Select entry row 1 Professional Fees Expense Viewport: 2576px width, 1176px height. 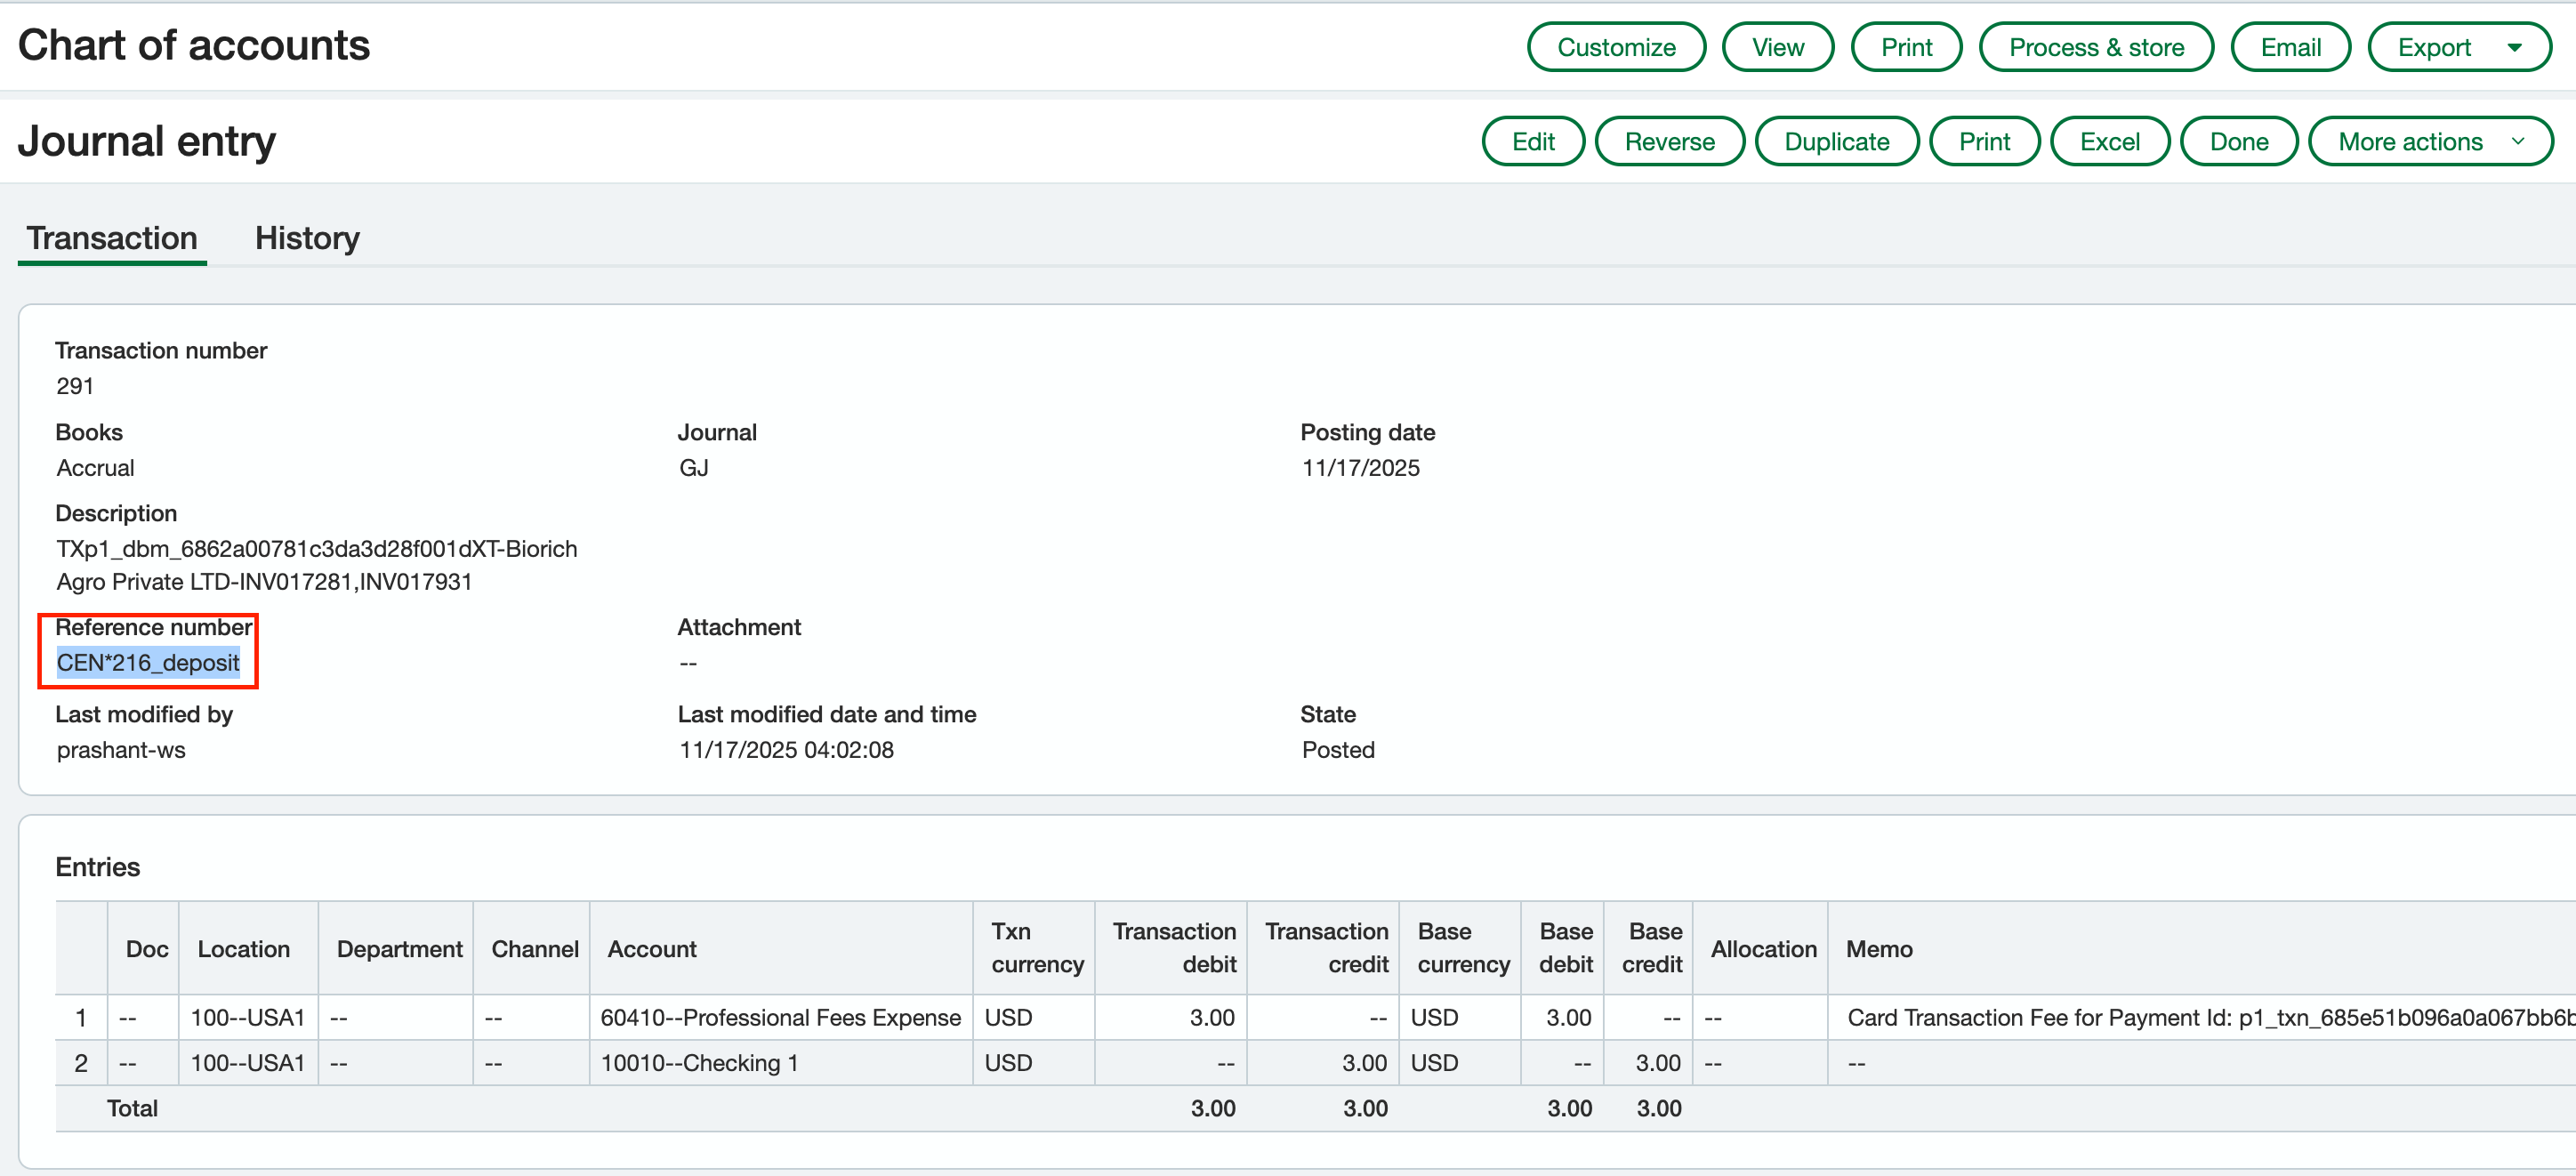[x=780, y=1017]
